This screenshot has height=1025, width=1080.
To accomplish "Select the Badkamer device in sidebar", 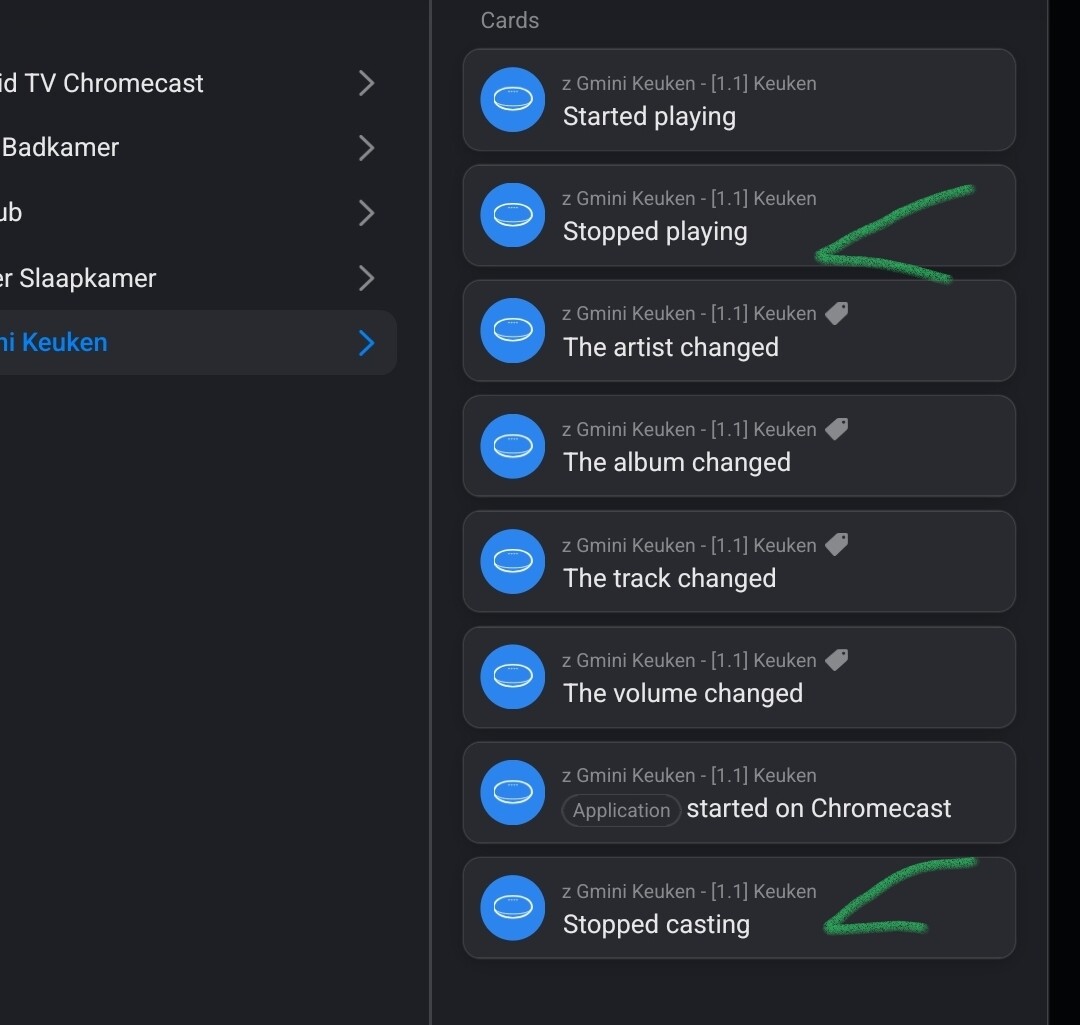I will [x=61, y=147].
